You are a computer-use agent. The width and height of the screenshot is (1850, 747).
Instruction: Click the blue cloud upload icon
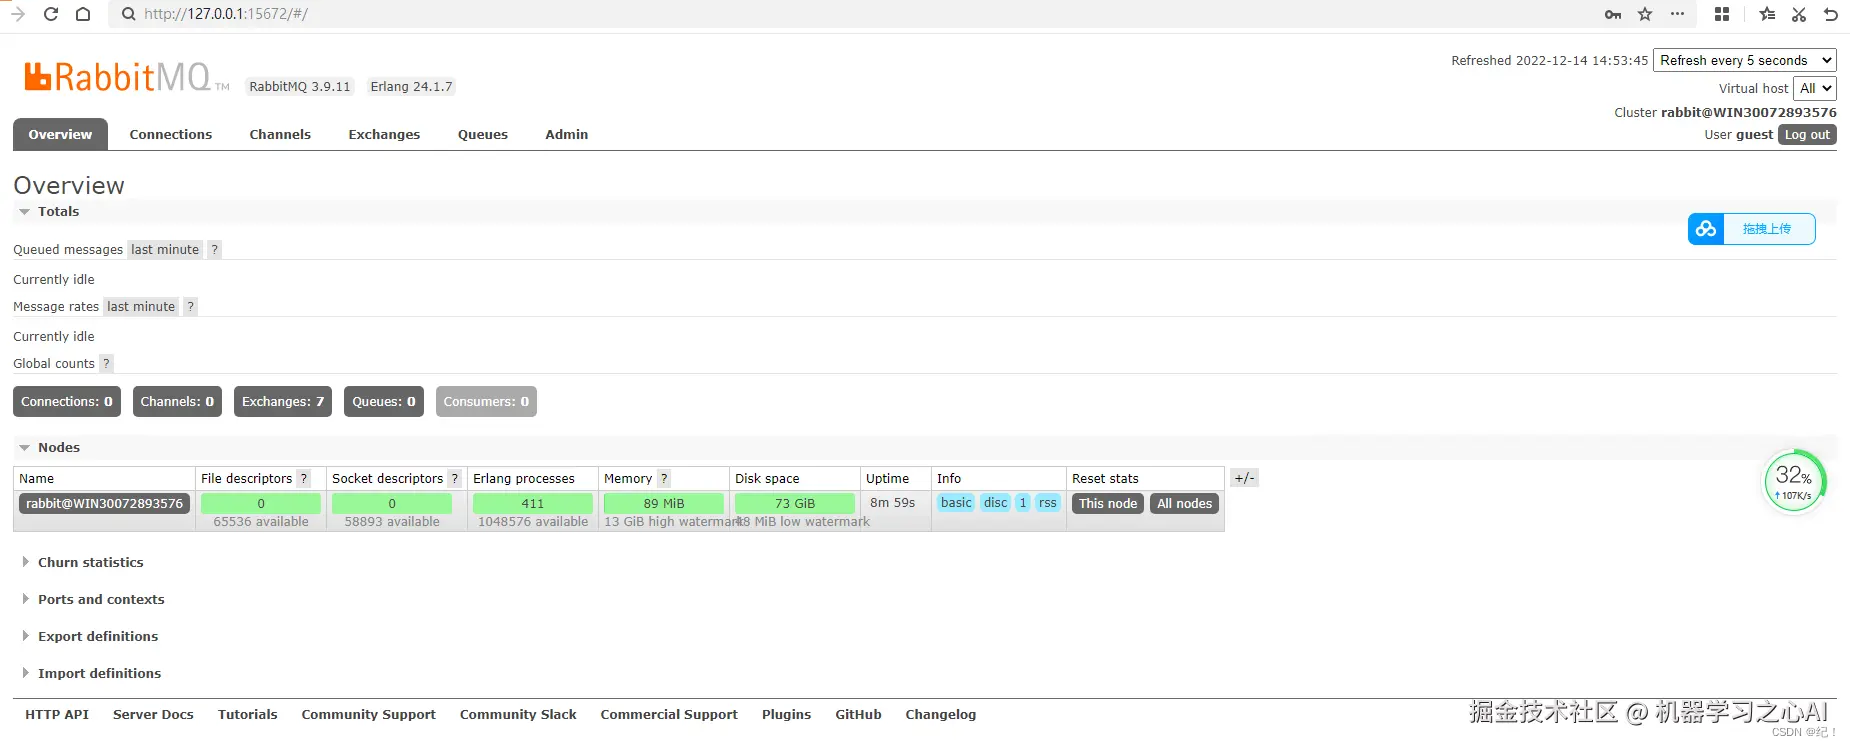[1706, 229]
